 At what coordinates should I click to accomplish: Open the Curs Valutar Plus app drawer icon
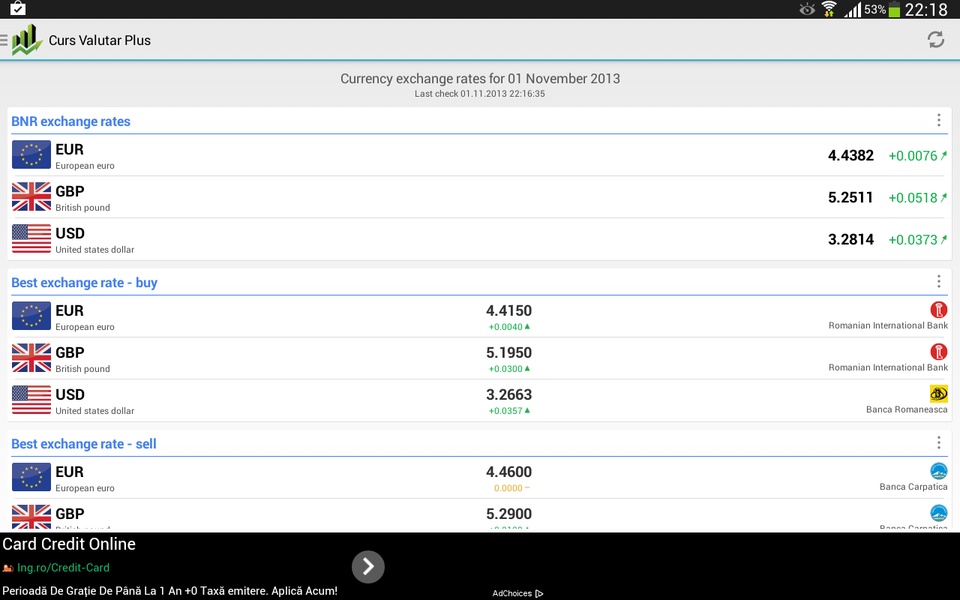pyautogui.click(x=23, y=40)
